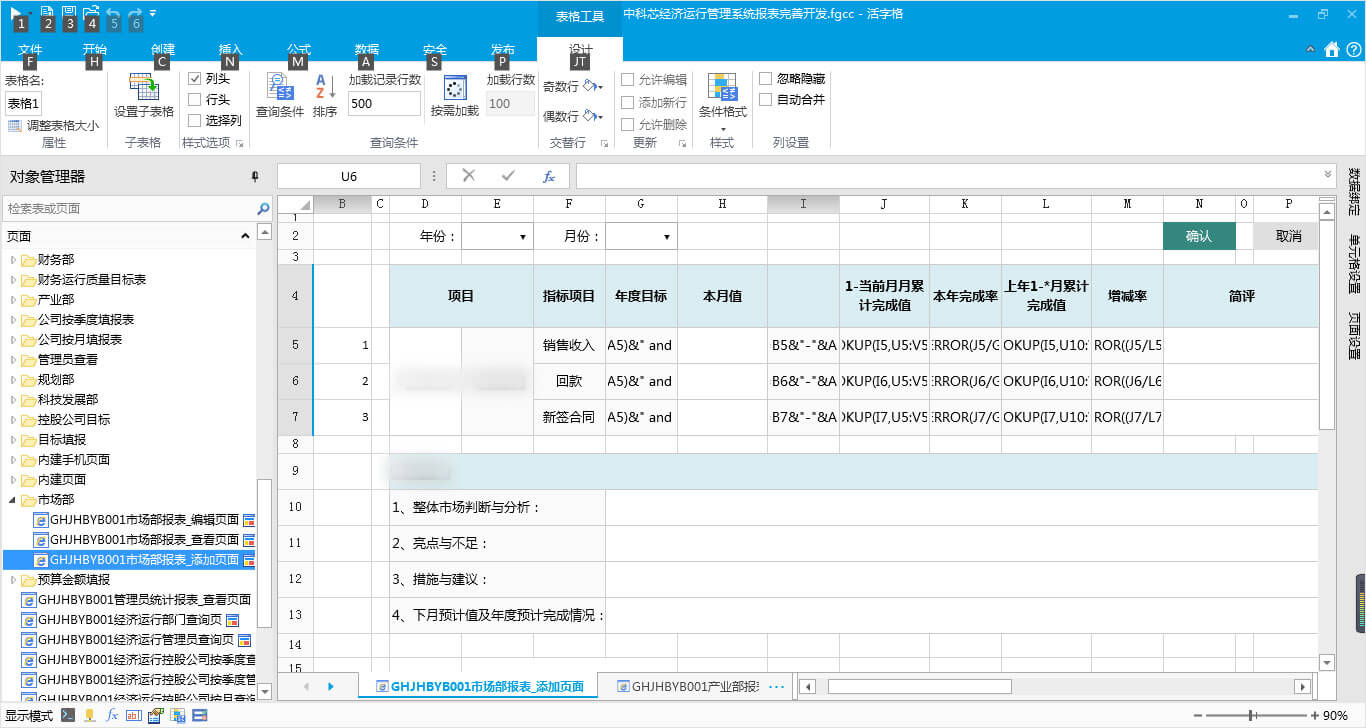Click the horizontal scrollbar of the sheet
This screenshot has width=1366, height=728.
[919, 686]
